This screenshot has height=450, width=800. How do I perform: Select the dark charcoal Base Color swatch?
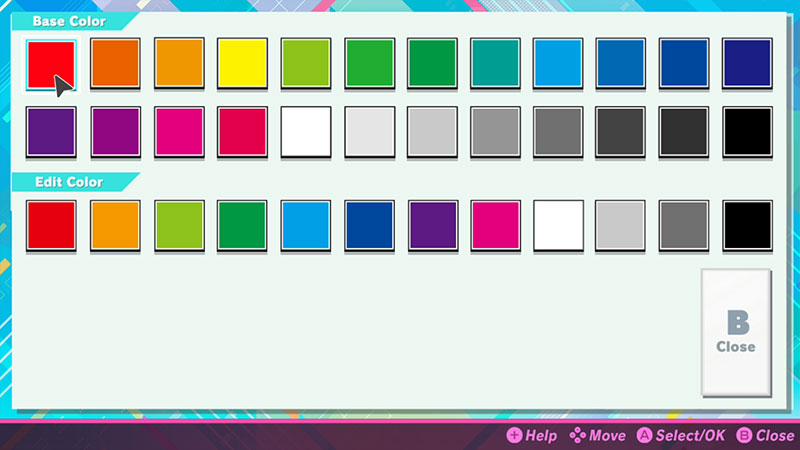tap(620, 132)
